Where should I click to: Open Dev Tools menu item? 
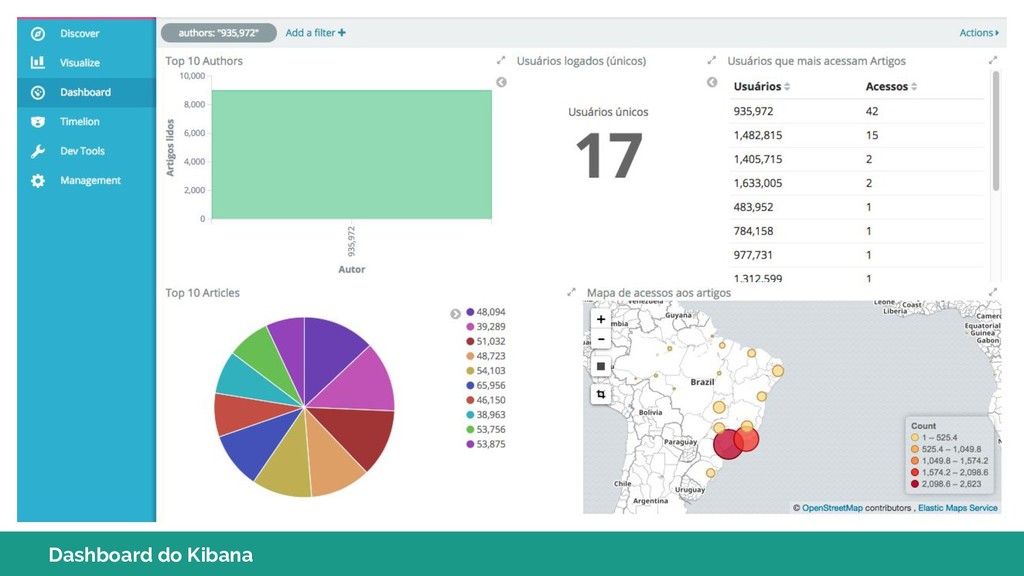[82, 151]
